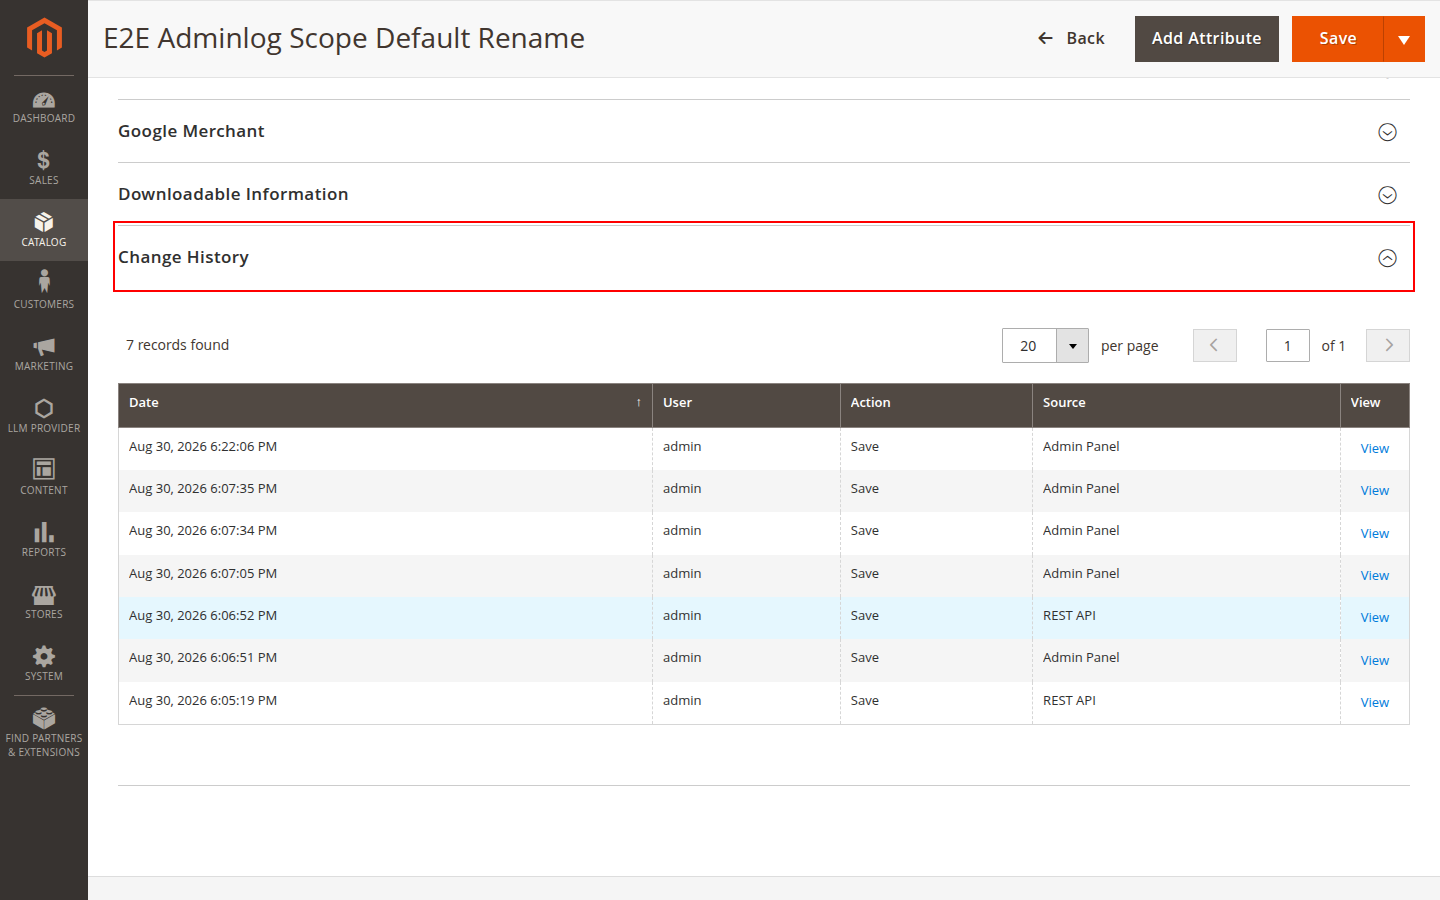The width and height of the screenshot is (1440, 900).
Task: Focus the current page number field
Action: coord(1287,345)
